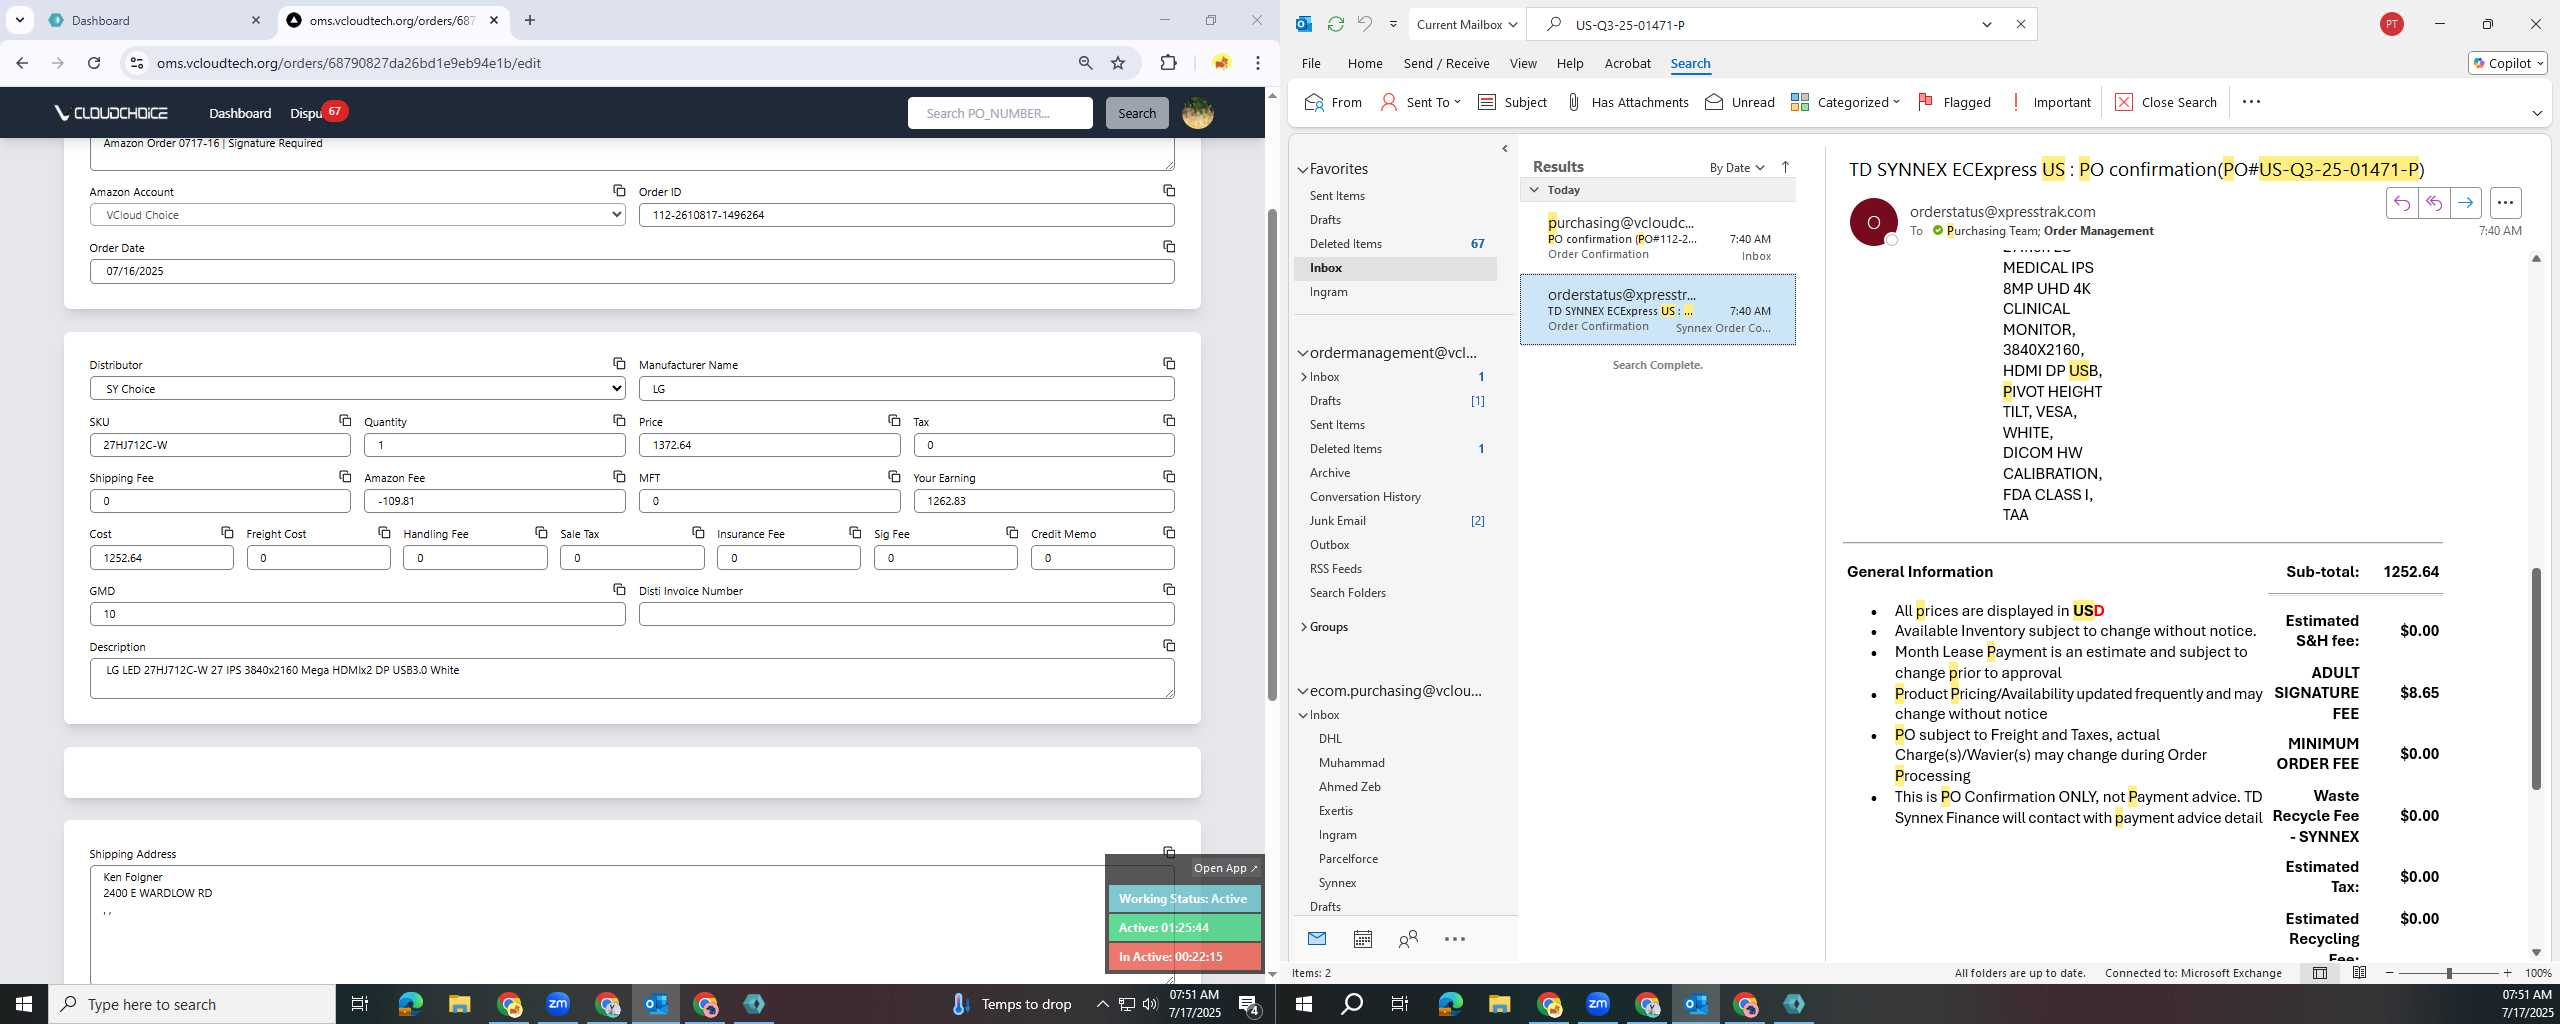Copy the Disti Invoice Number value
The height and width of the screenshot is (1024, 2560).
(1168, 589)
